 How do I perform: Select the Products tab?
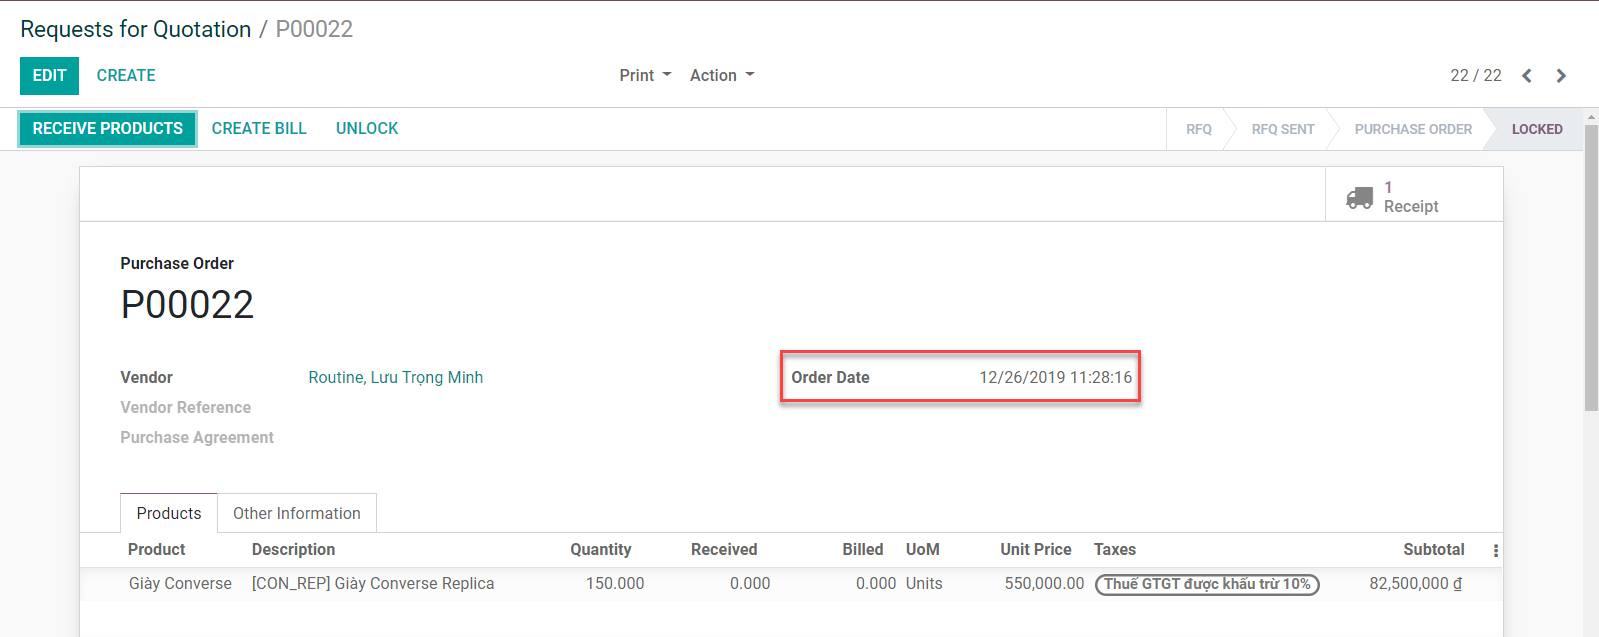pyautogui.click(x=169, y=513)
